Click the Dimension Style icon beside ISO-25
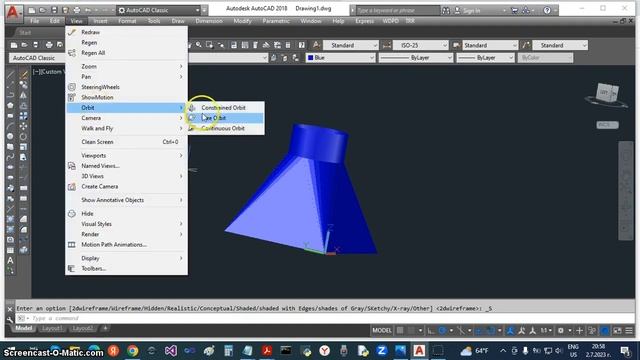 (x=387, y=45)
